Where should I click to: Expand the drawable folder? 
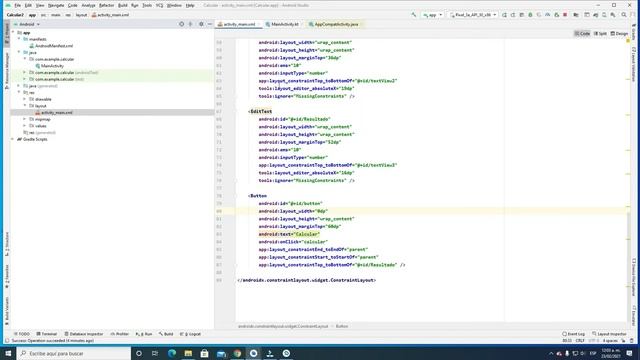coord(24,99)
